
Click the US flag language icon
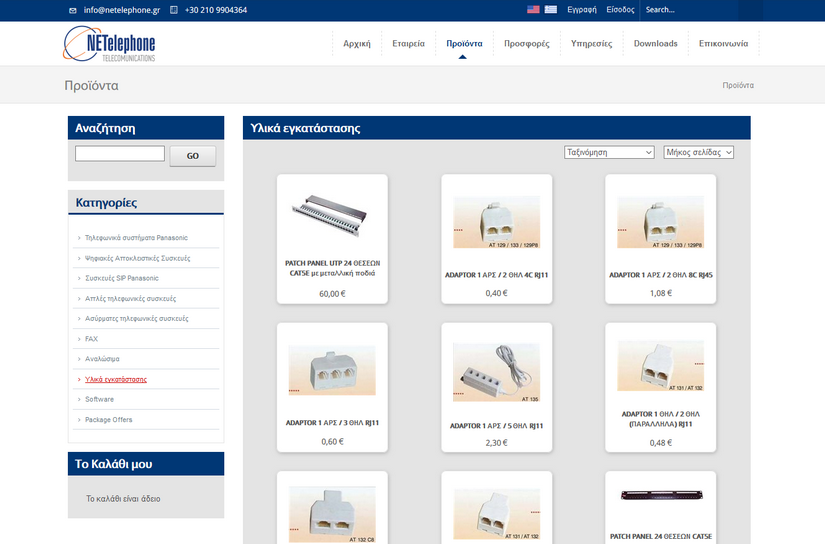533,10
